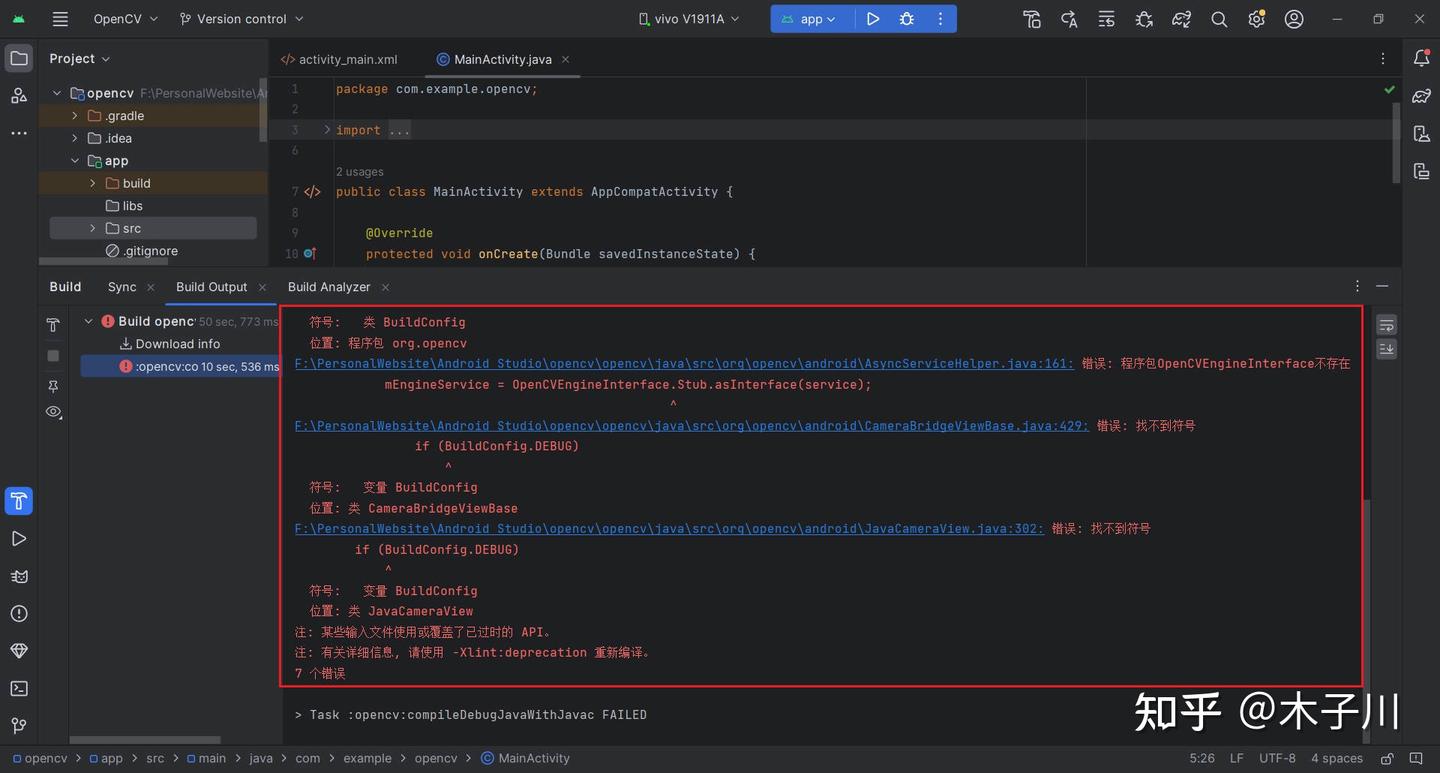Switch to the activity_main.xml editor tab
The image size is (1440, 773).
[348, 59]
